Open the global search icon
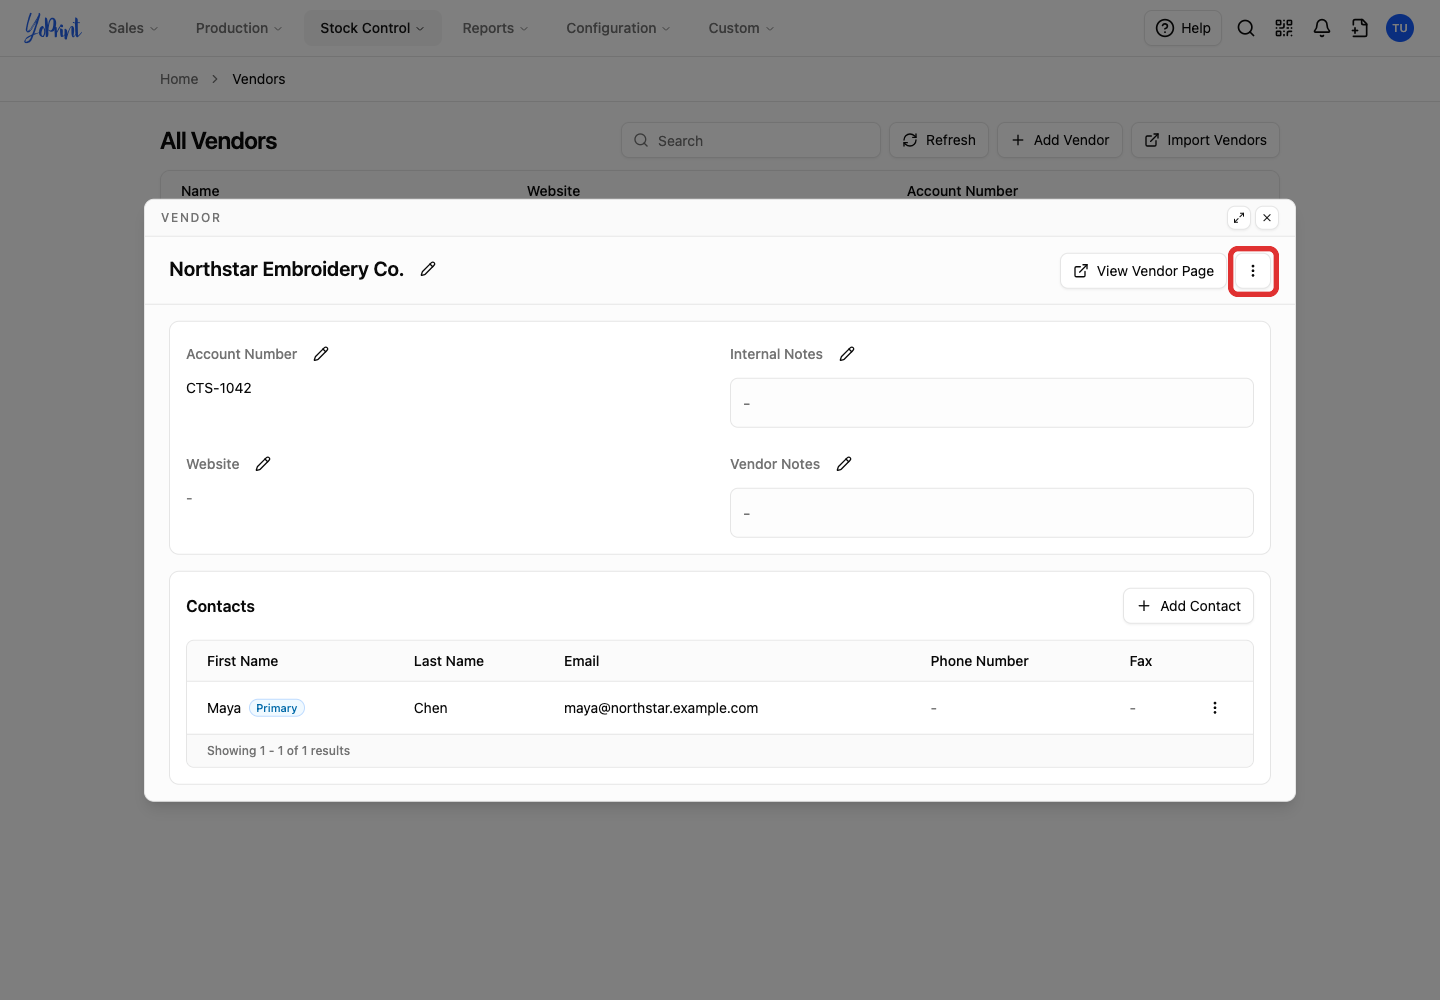Image resolution: width=1440 pixels, height=1000 pixels. [x=1246, y=28]
